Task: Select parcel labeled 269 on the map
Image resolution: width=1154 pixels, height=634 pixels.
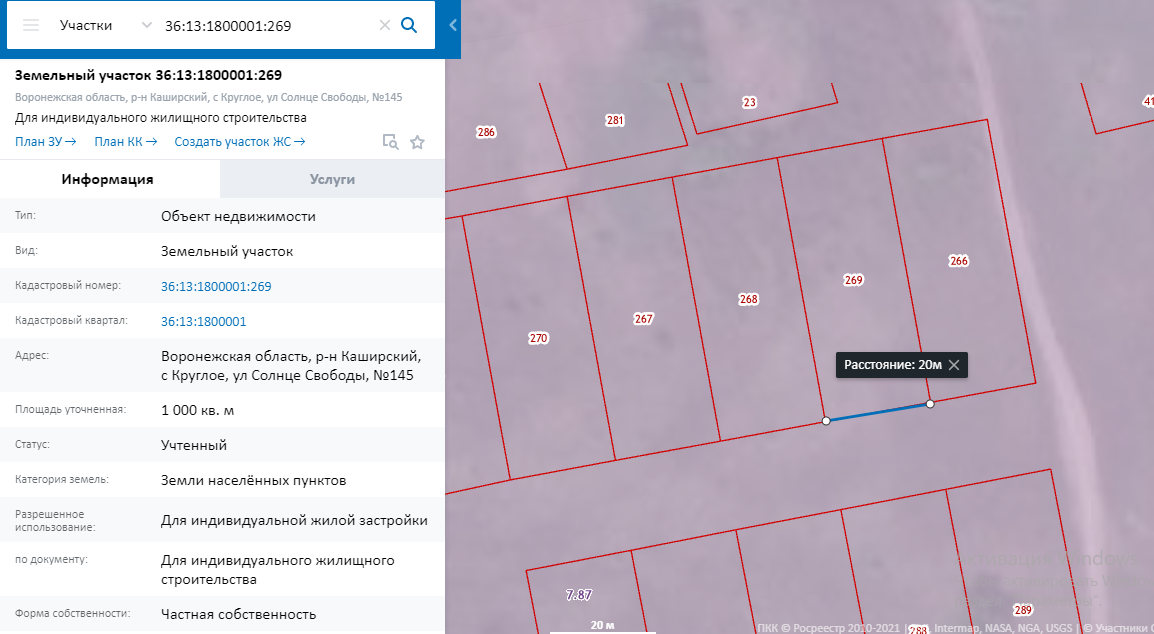Action: click(x=853, y=280)
